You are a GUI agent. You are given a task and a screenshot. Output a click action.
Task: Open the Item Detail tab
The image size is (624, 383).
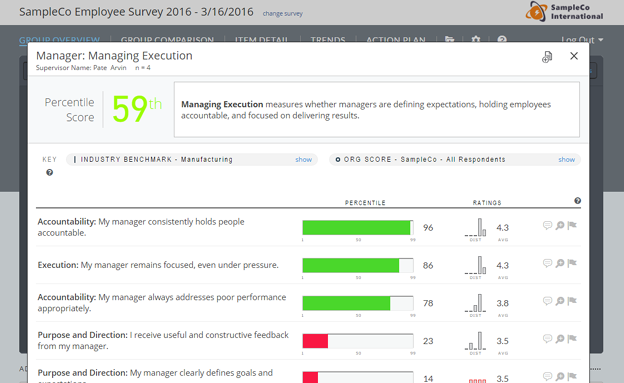click(261, 39)
